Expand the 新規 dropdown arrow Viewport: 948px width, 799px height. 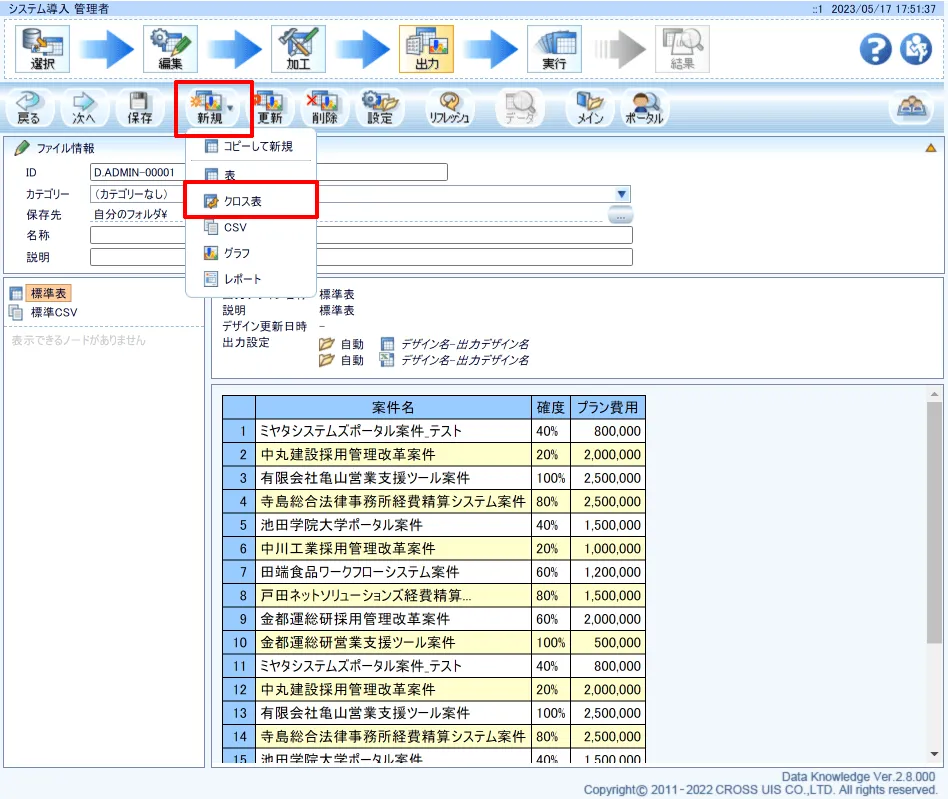[x=230, y=106]
